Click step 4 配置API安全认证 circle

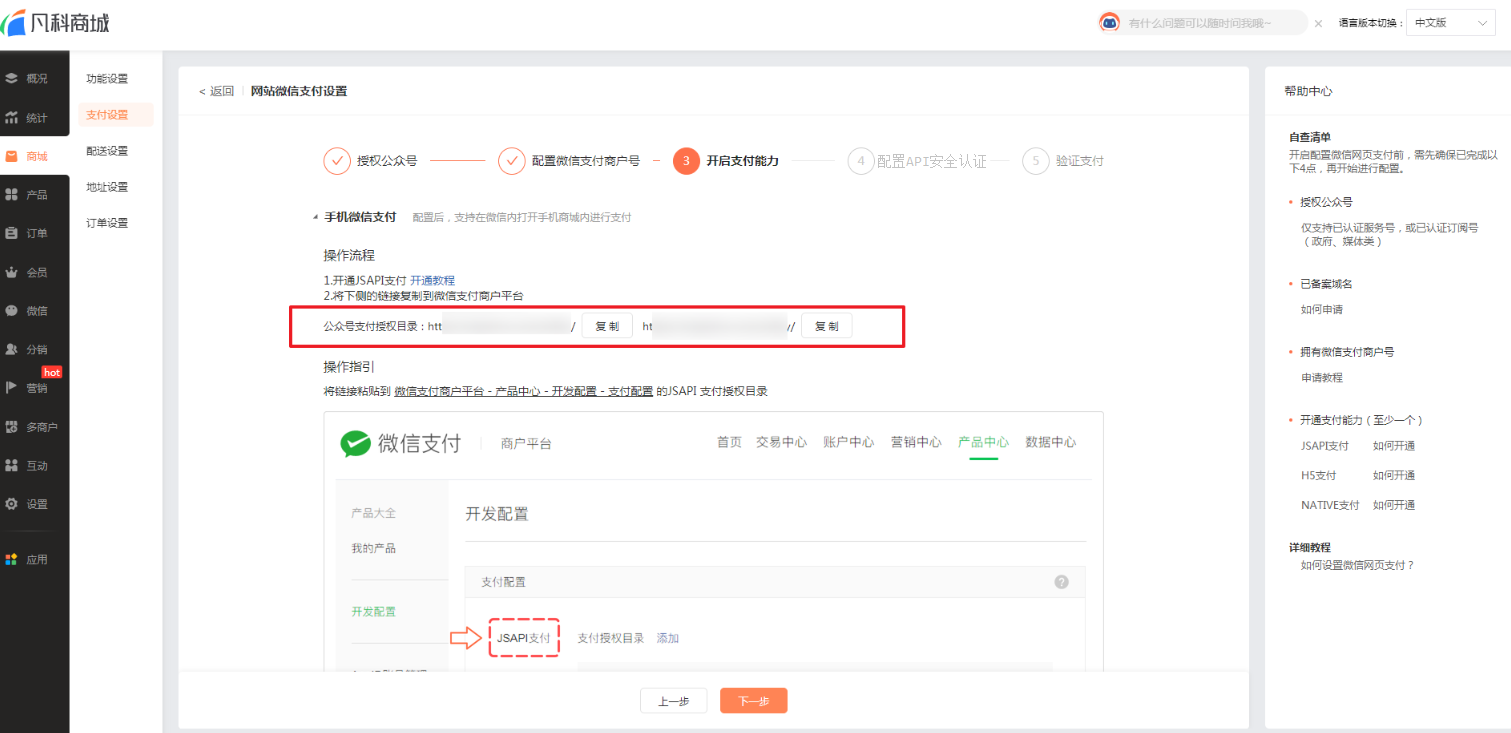click(861, 160)
